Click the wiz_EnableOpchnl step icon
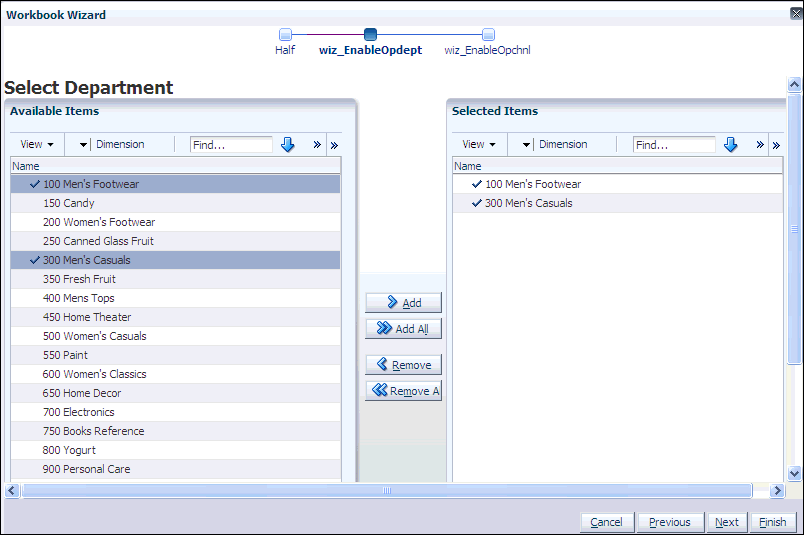The height and width of the screenshot is (535, 804). coord(489,34)
